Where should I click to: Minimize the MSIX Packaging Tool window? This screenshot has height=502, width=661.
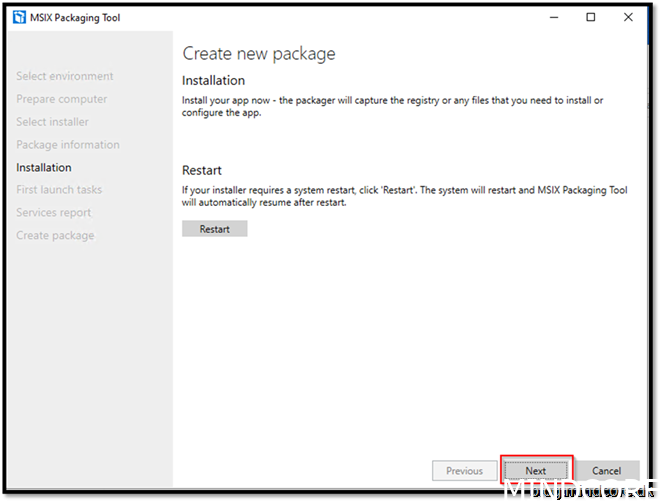(x=554, y=17)
